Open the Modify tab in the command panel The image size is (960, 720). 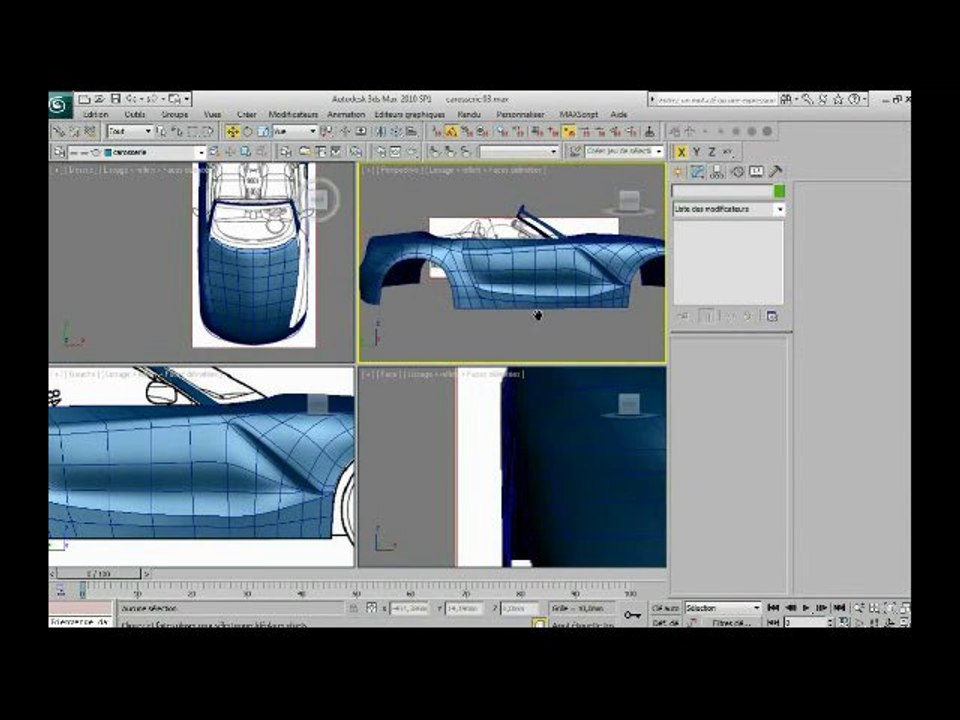pos(697,172)
